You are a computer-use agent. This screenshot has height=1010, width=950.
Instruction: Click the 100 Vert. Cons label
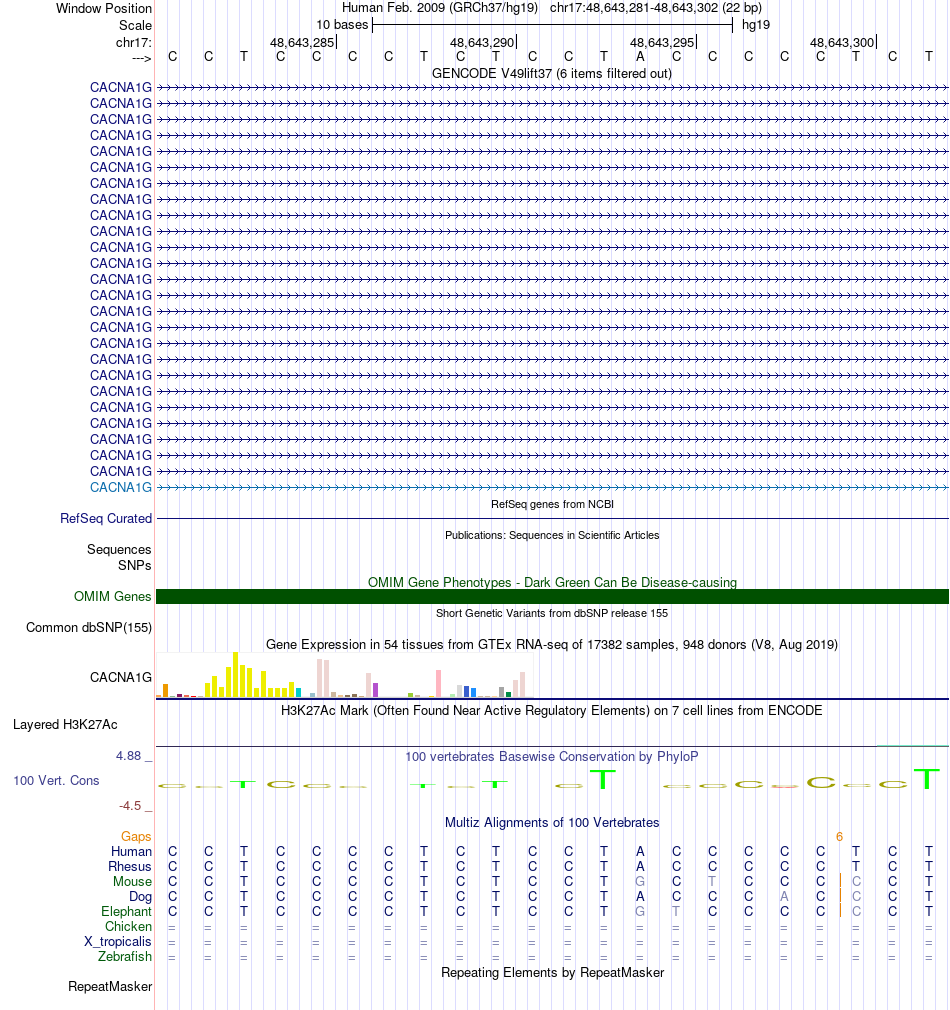coord(57,781)
